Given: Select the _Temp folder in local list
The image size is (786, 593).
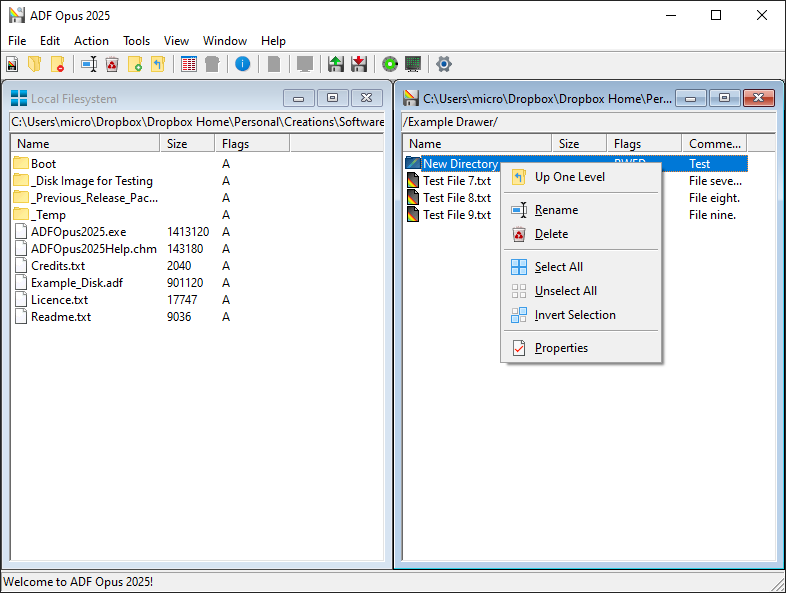Looking at the screenshot, I should pos(48,215).
